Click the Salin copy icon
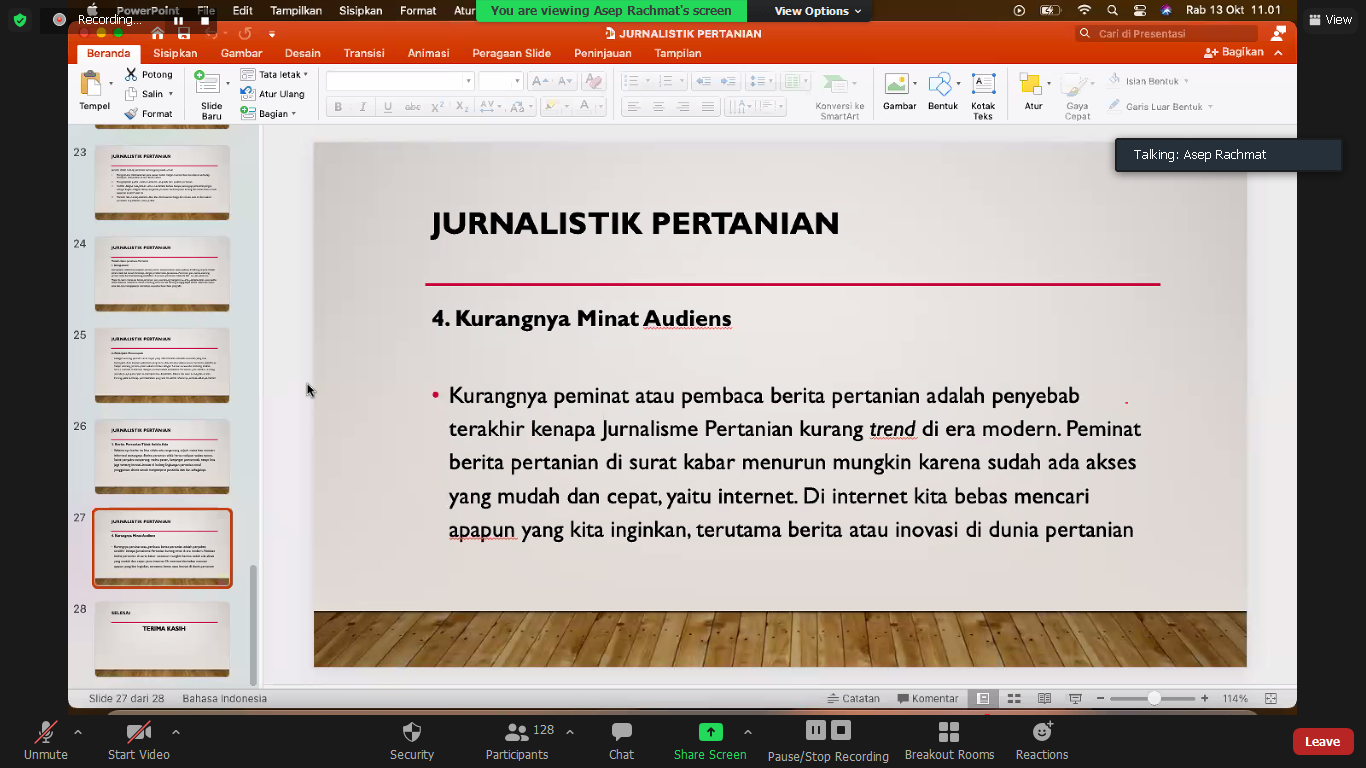Image resolution: width=1366 pixels, height=768 pixels. [x=131, y=94]
